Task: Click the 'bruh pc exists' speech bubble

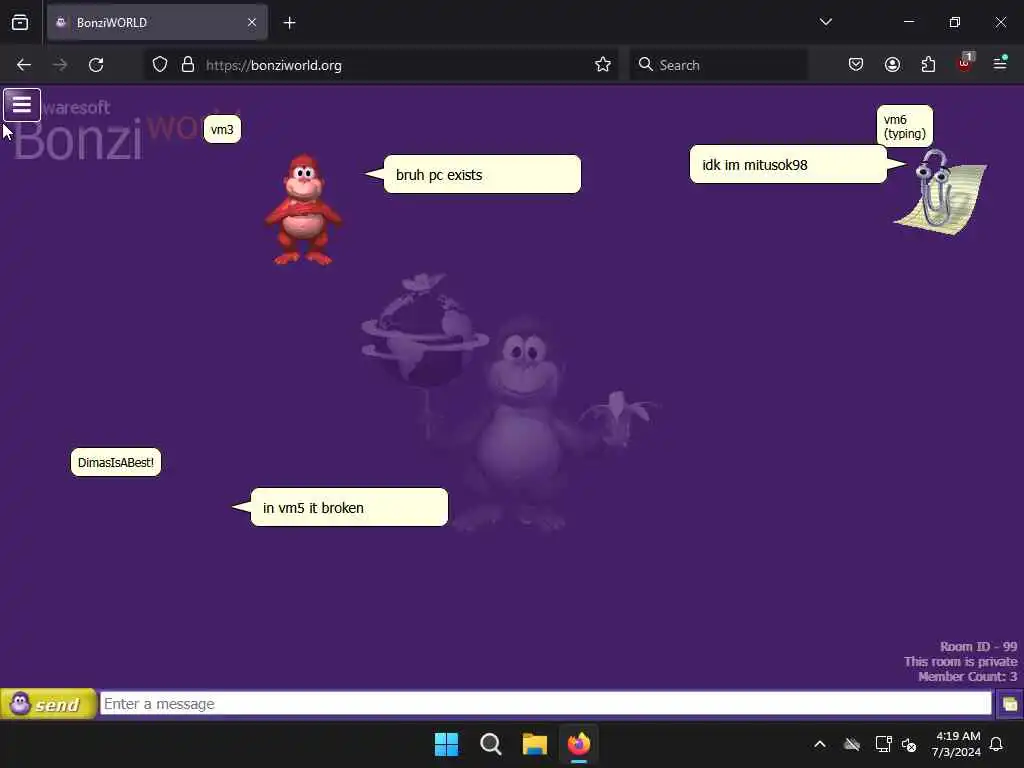Action: [x=482, y=174]
